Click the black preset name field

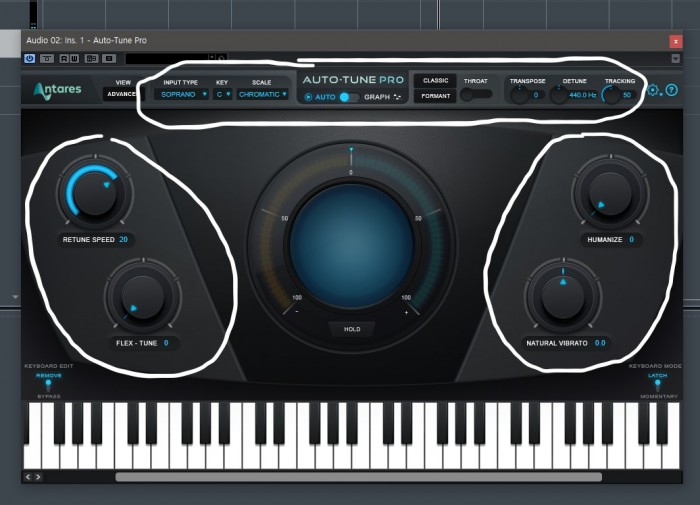[x=167, y=58]
